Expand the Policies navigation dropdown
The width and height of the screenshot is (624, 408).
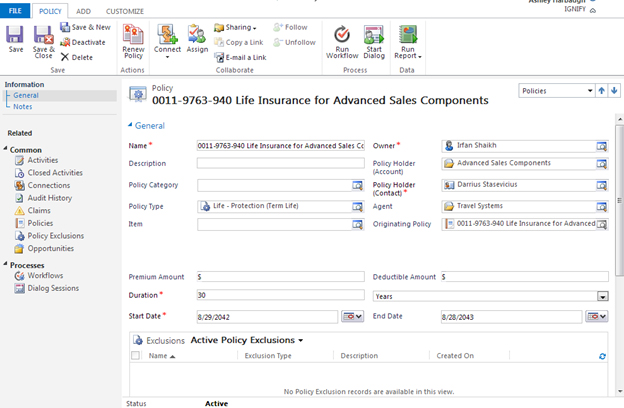(x=589, y=91)
